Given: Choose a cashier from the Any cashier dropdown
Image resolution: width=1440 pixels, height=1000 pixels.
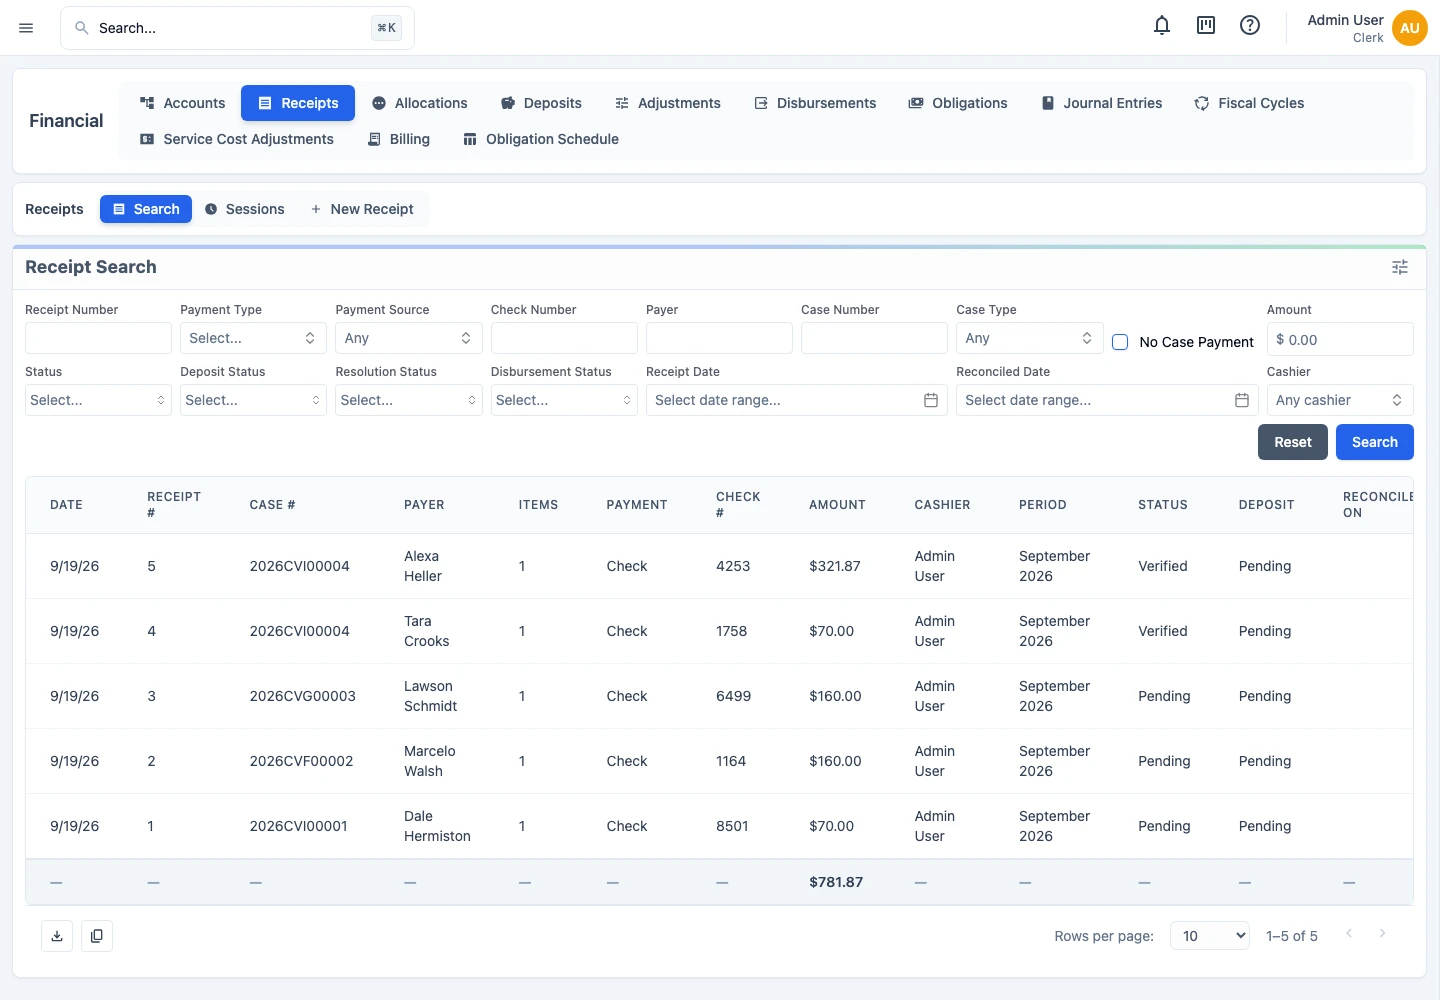Looking at the screenshot, I should point(1340,400).
